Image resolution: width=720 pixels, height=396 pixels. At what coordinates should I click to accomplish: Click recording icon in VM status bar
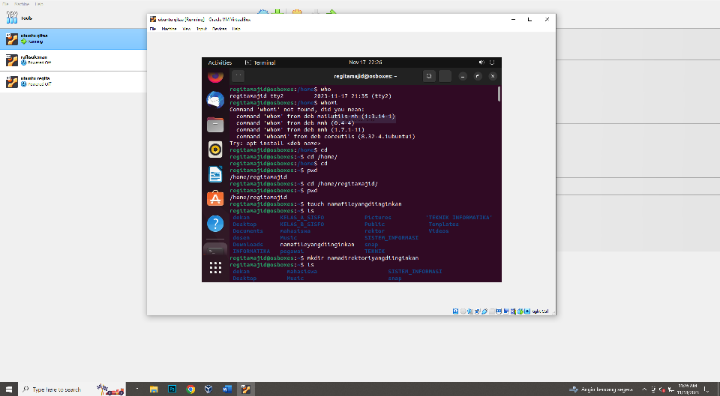(x=506, y=311)
